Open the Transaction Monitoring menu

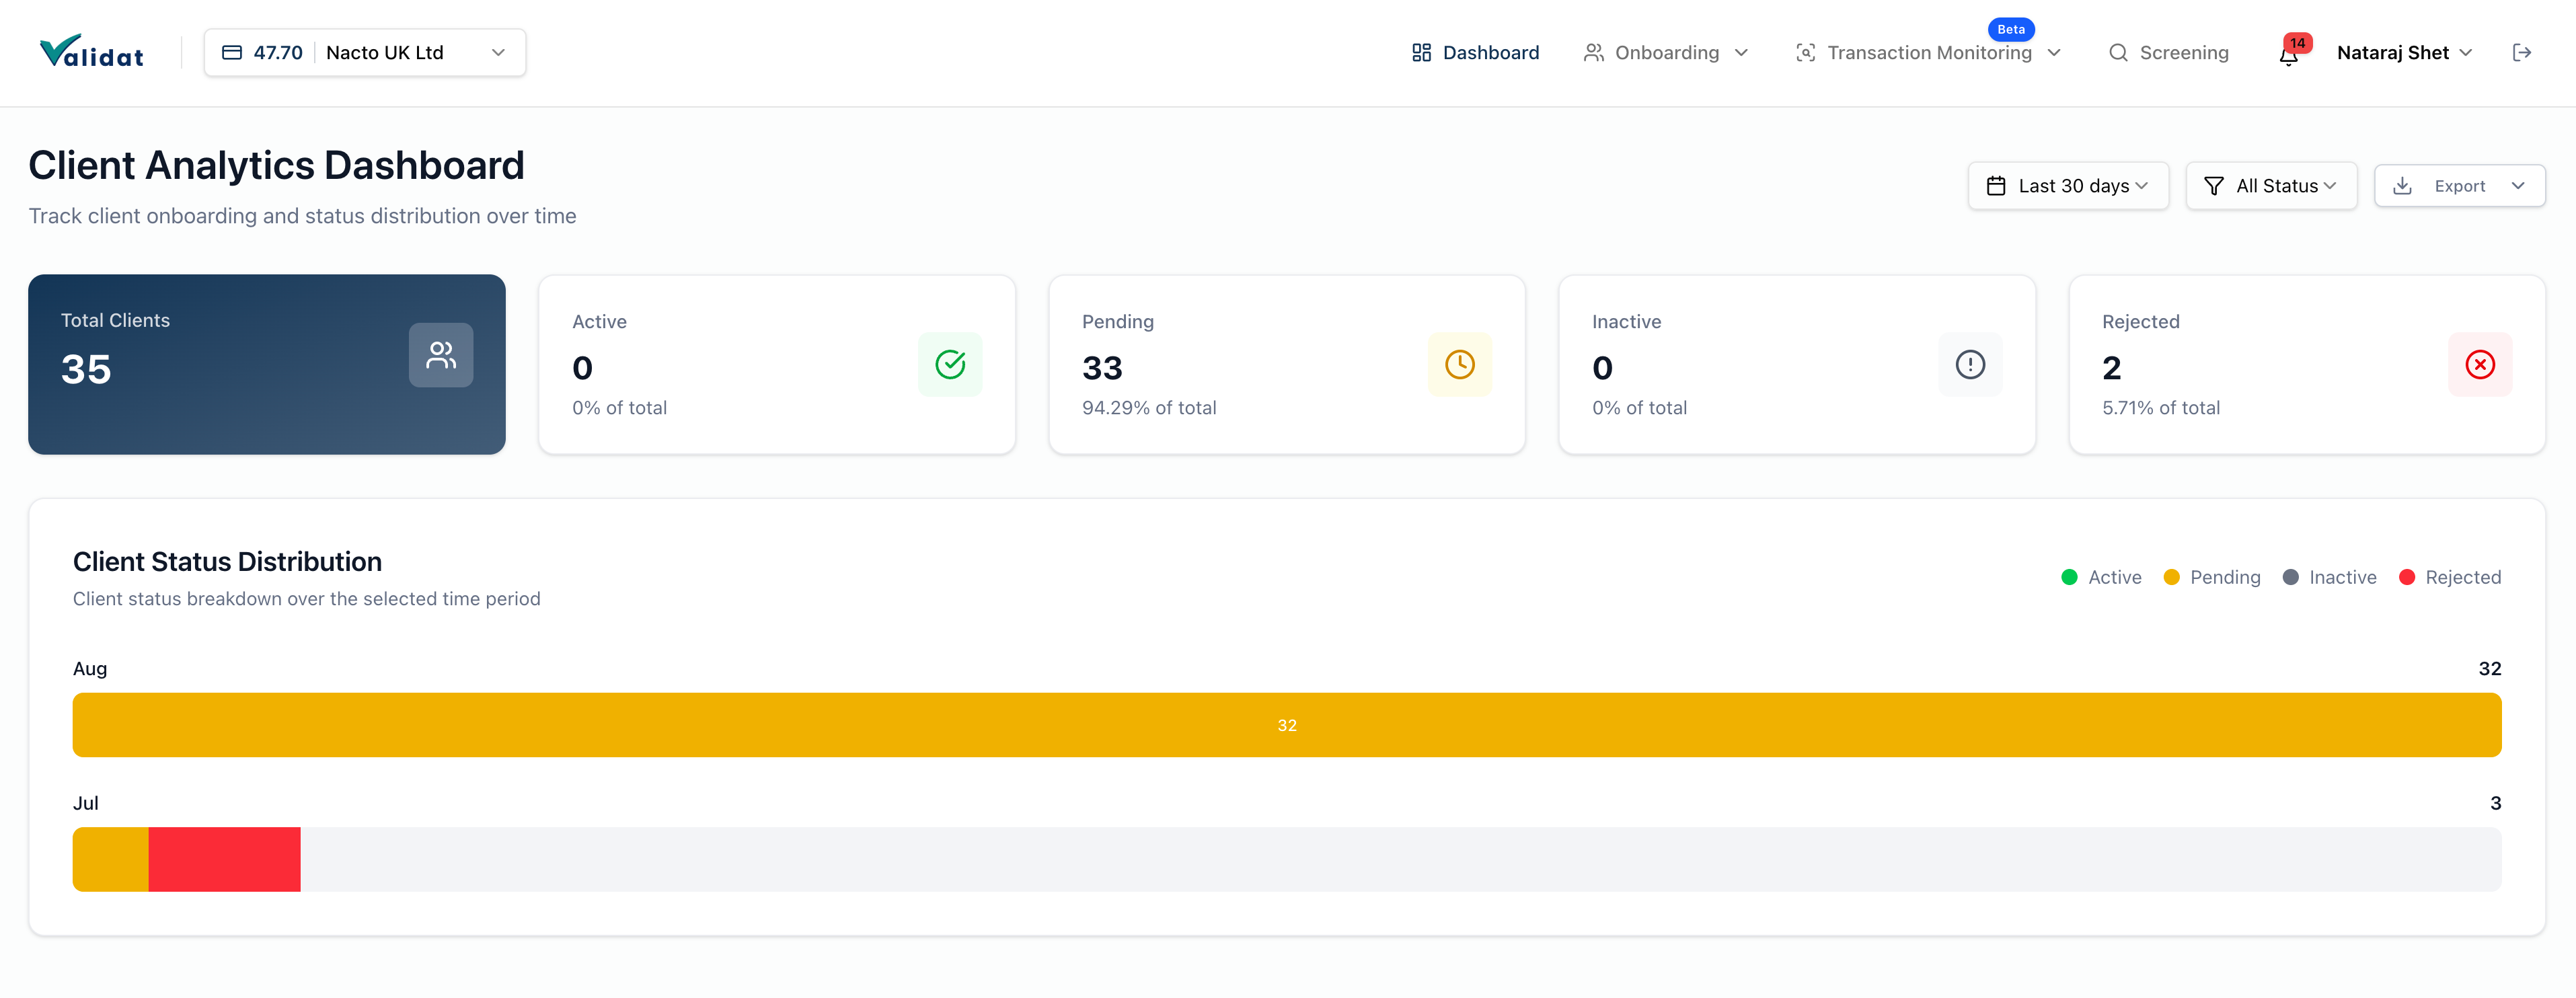click(1928, 53)
